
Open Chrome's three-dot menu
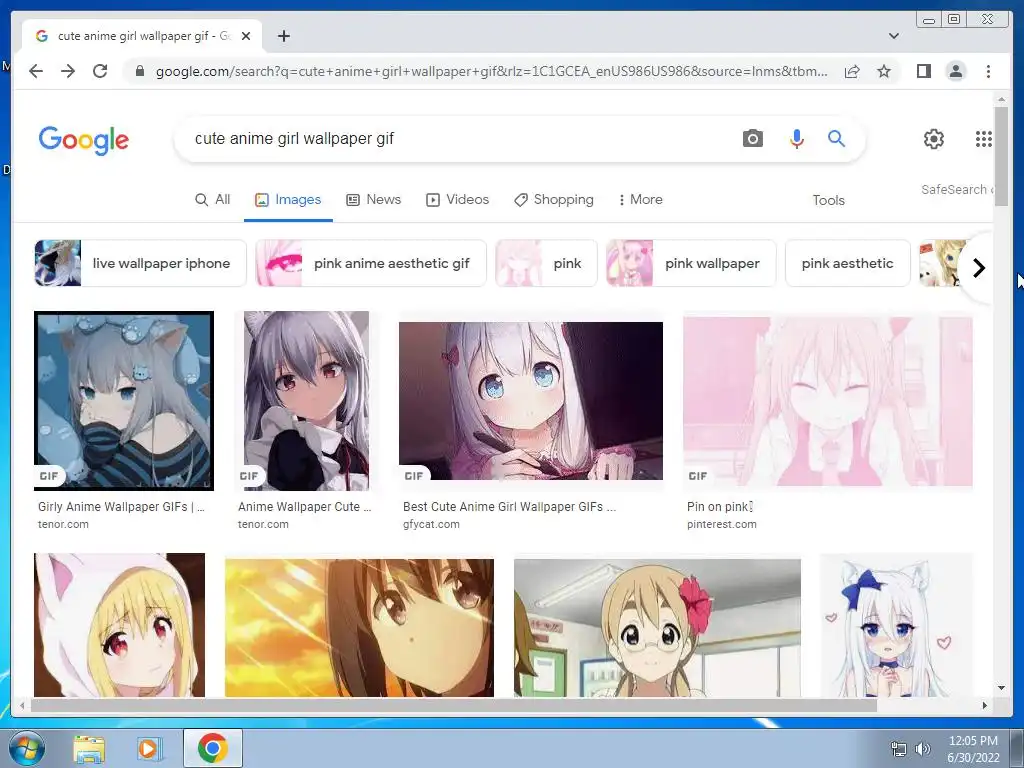pyautogui.click(x=988, y=71)
